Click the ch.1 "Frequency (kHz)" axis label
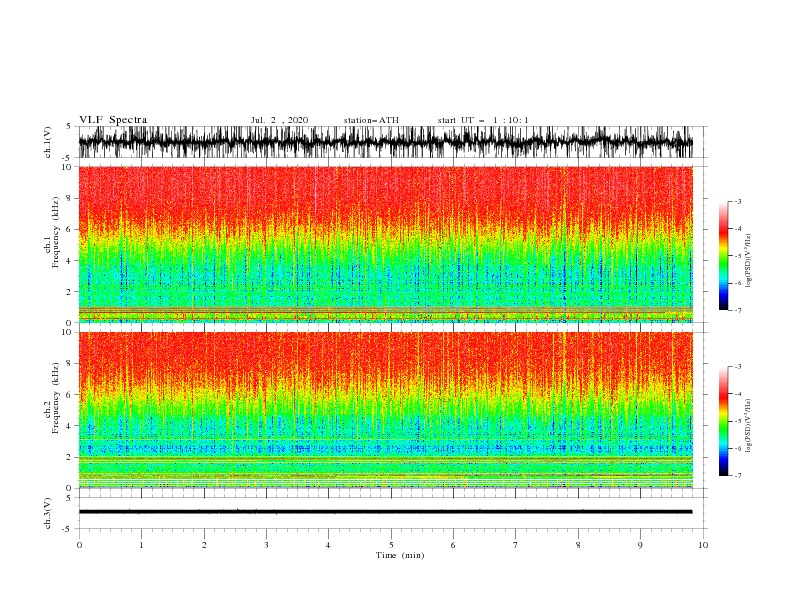The image size is (792, 612). [x=56, y=232]
